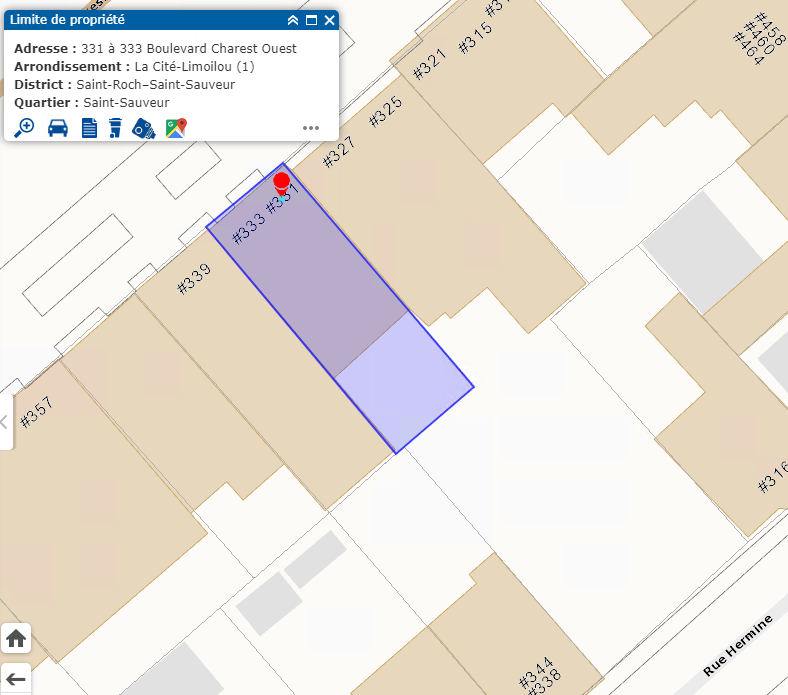The height and width of the screenshot is (695, 788).
Task: Maximize the Limite de propriété popup
Action: point(312,20)
